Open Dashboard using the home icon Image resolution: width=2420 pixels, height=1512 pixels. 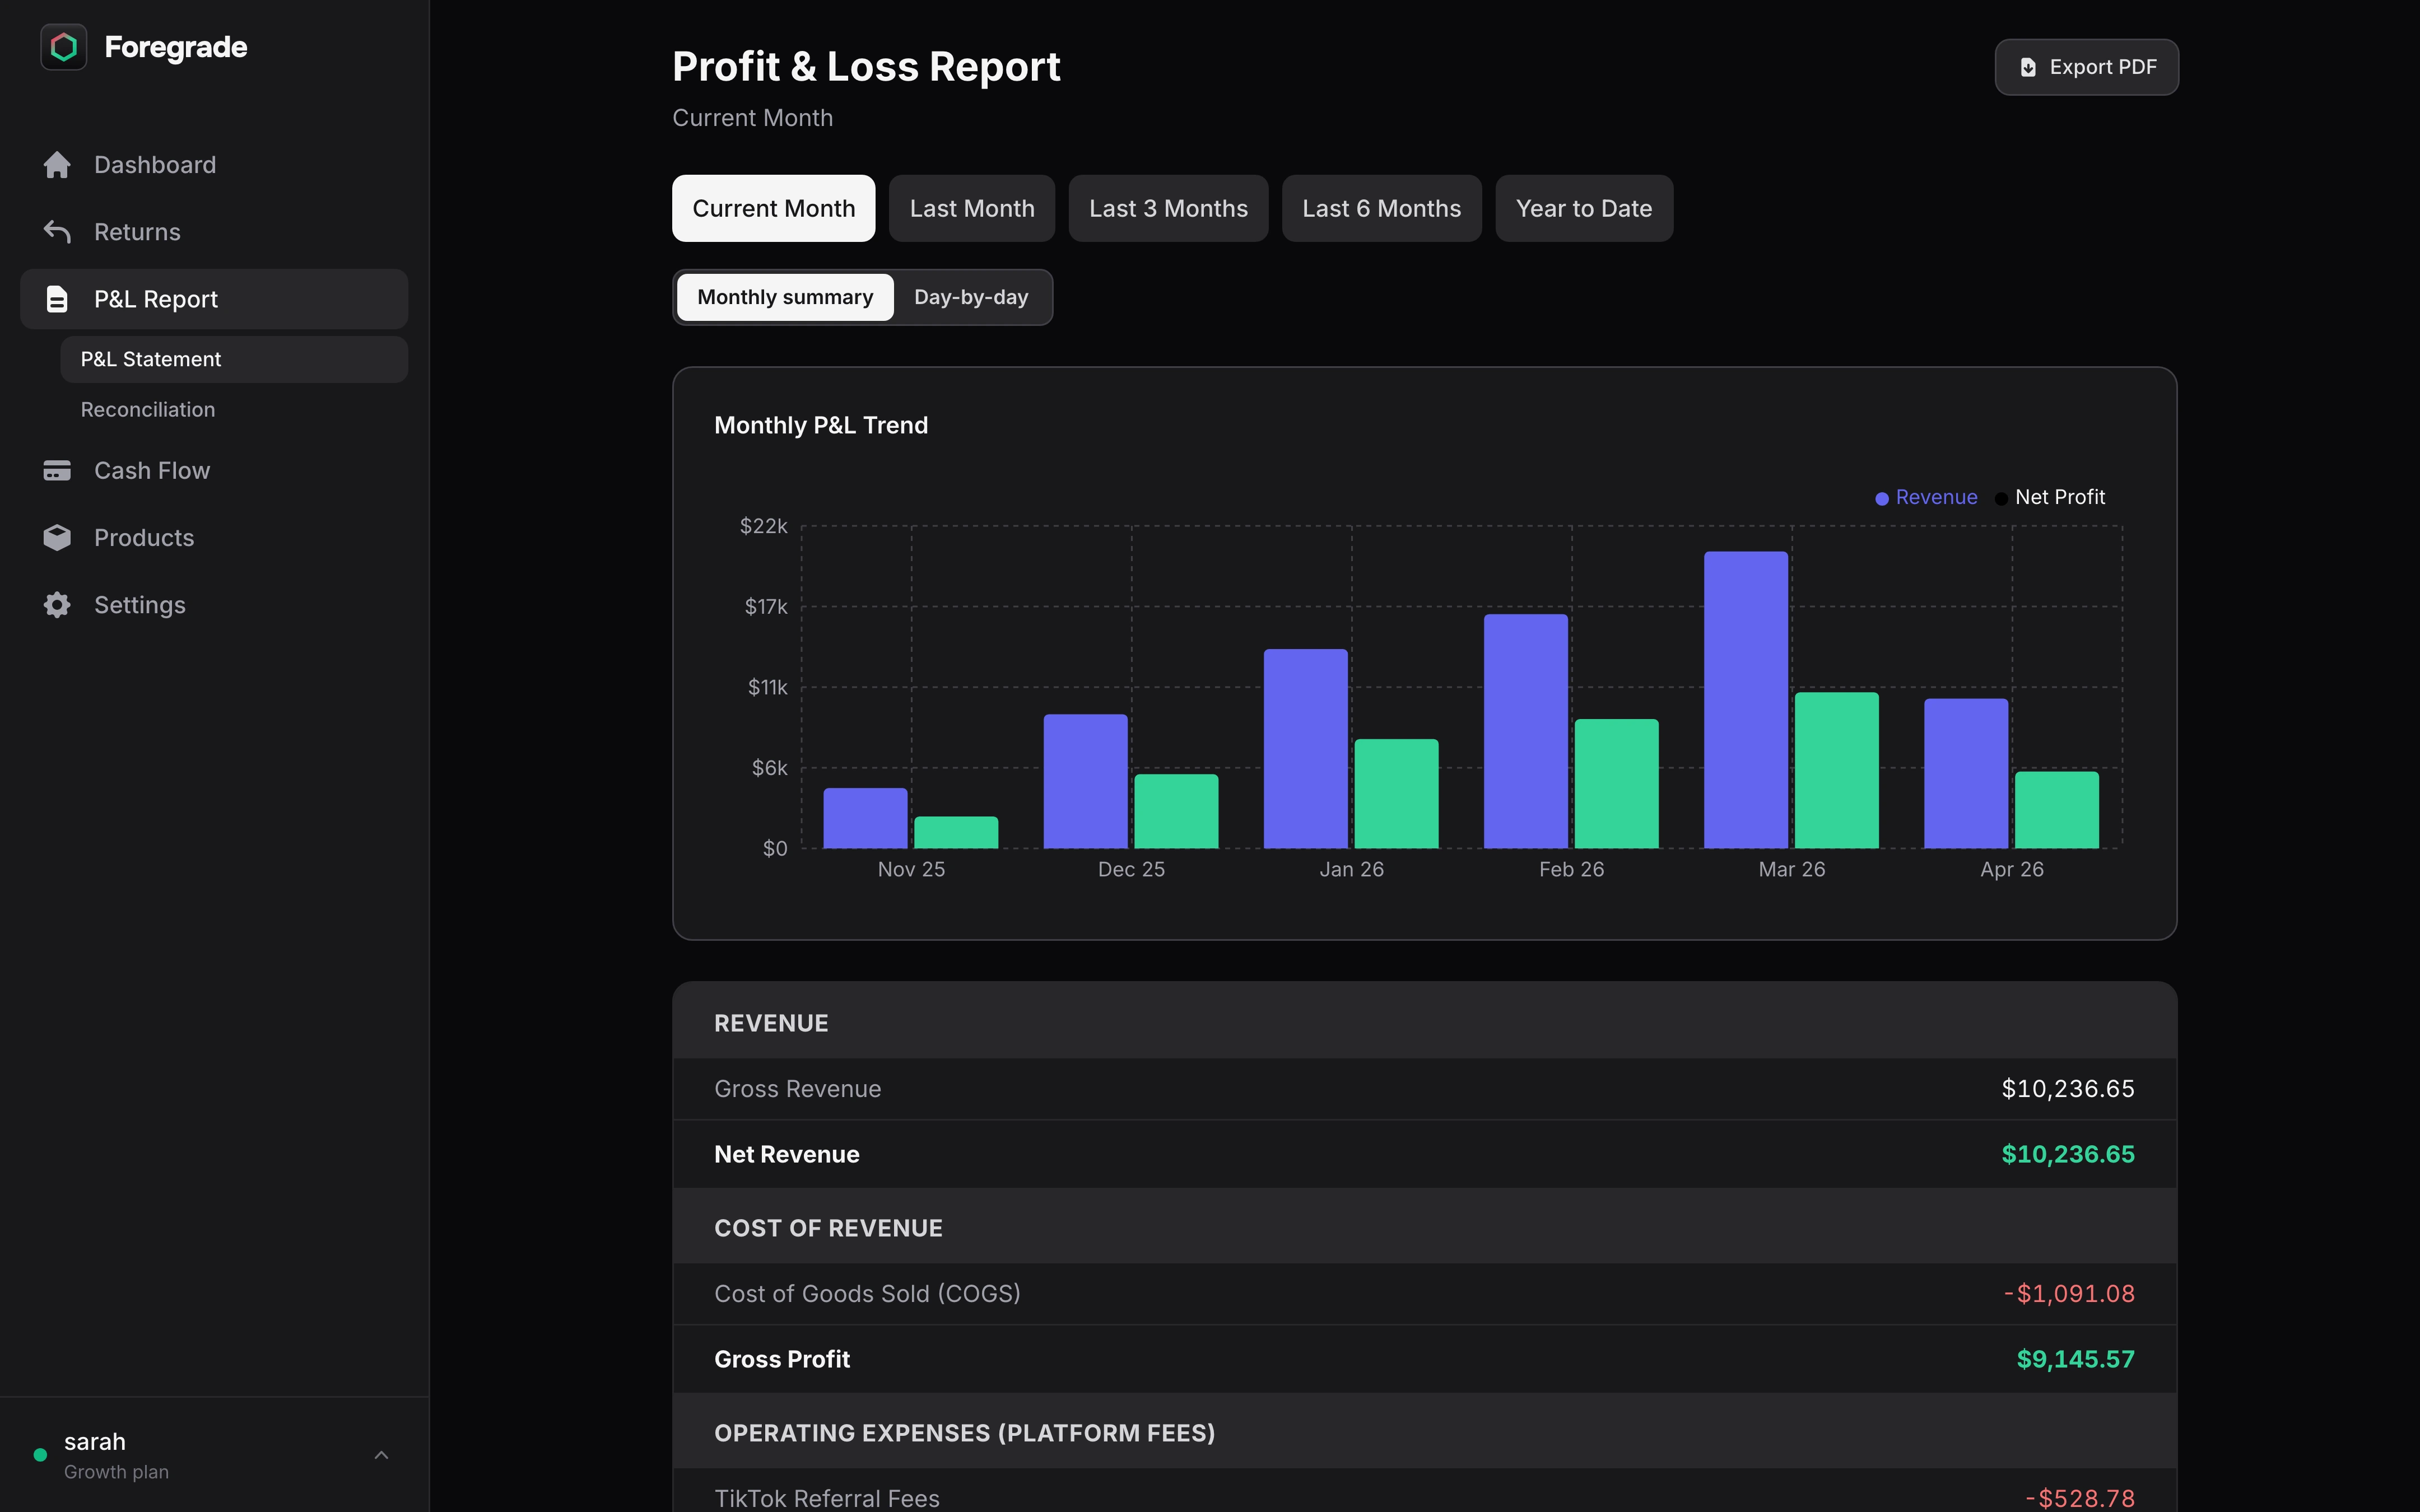[57, 164]
